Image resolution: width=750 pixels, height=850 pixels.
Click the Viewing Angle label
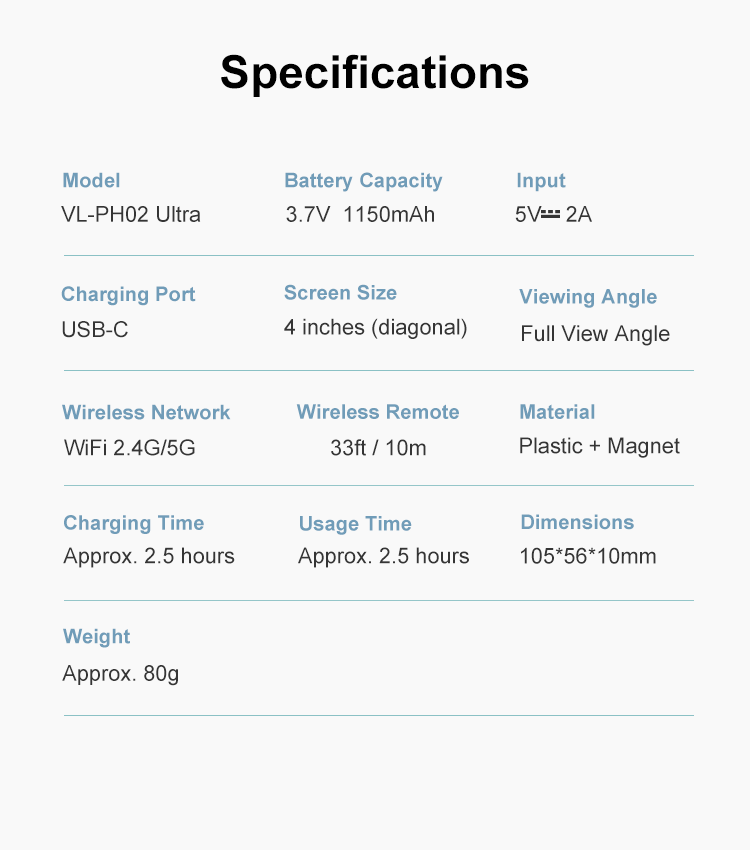(x=588, y=297)
